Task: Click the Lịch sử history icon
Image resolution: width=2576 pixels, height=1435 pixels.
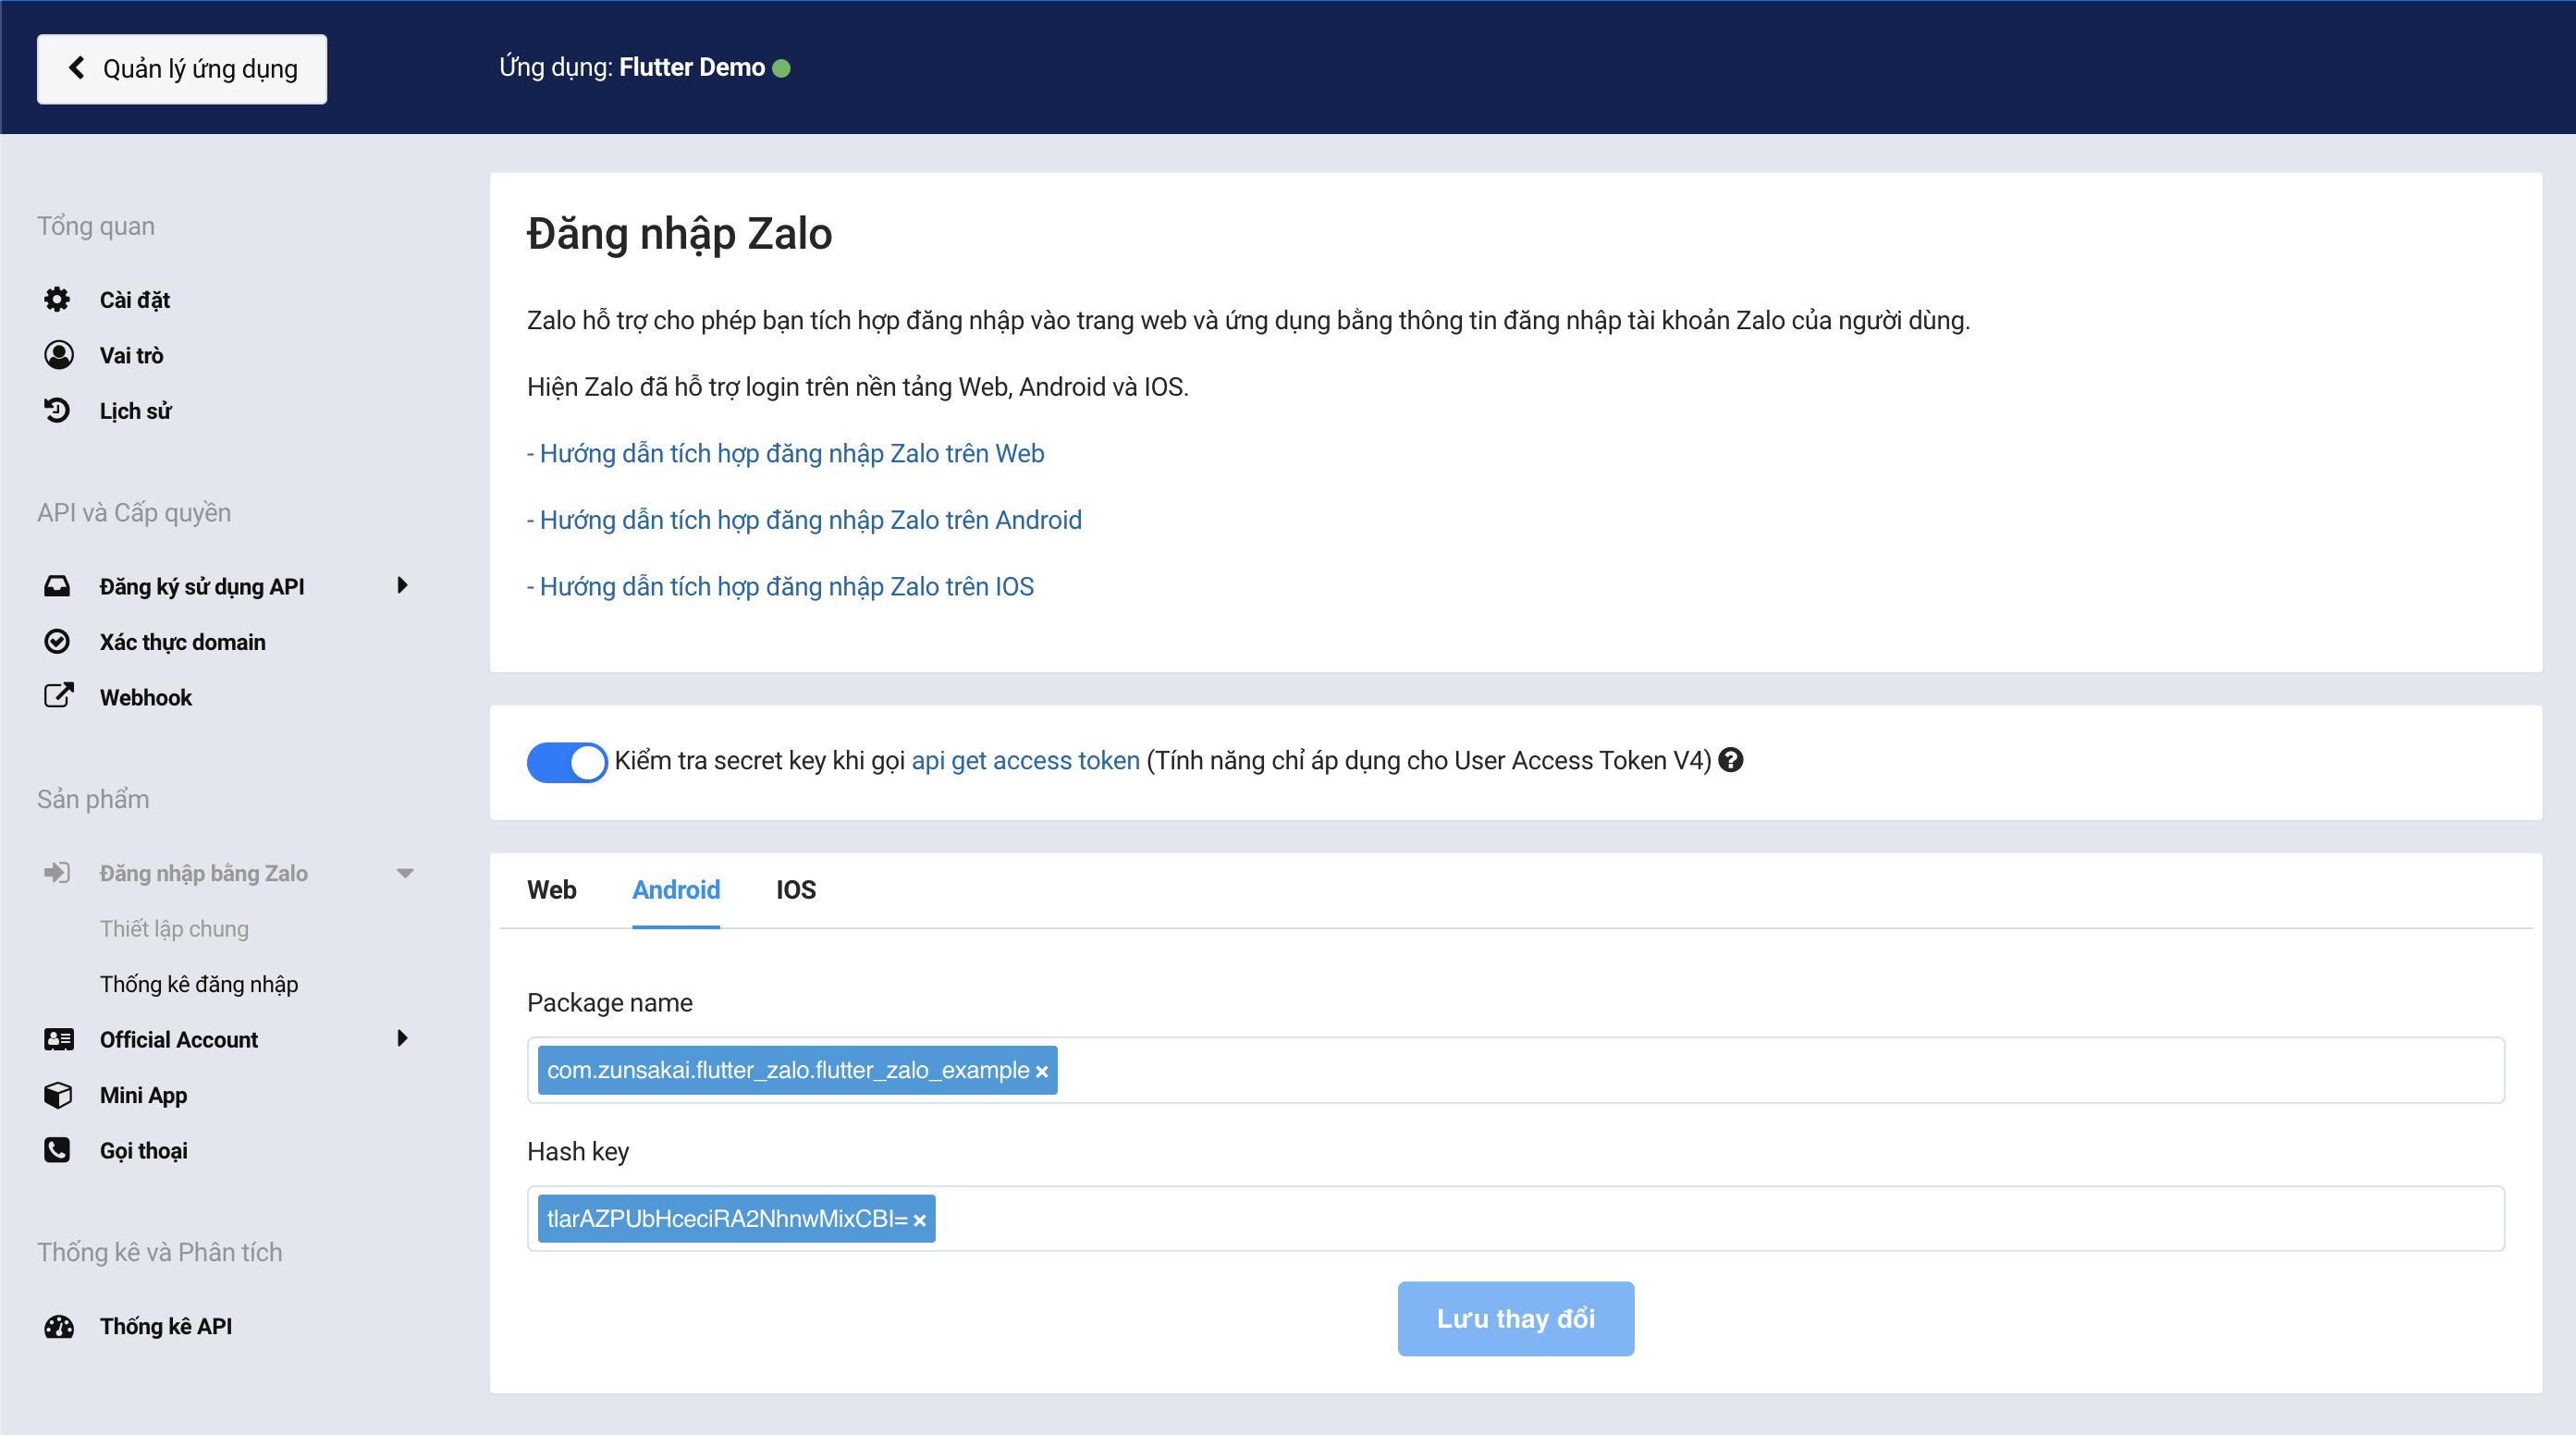Action: [x=57, y=410]
